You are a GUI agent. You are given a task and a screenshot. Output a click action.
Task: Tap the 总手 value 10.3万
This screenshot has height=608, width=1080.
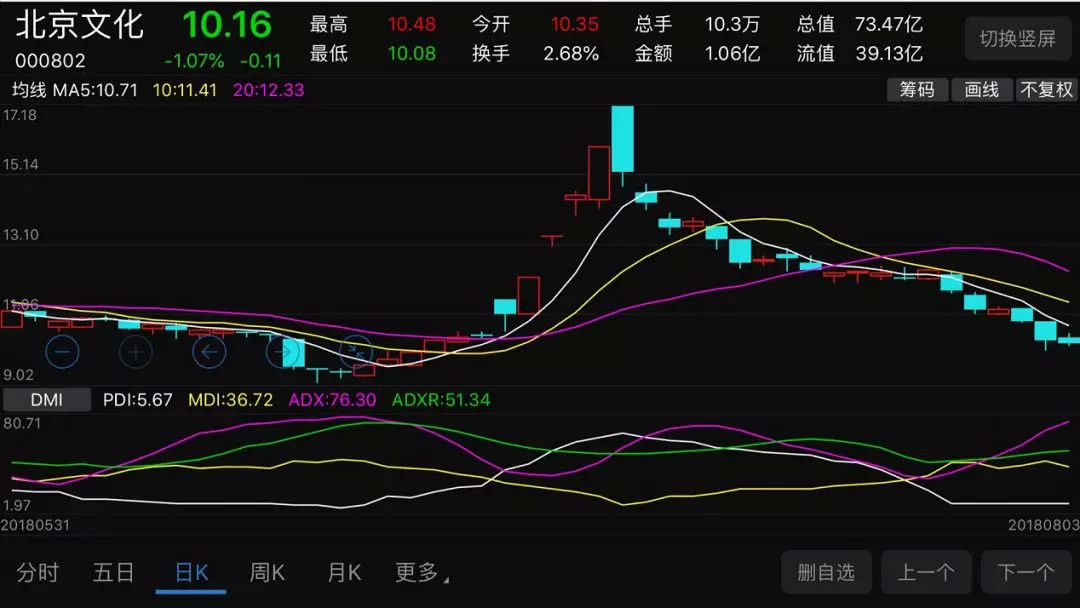pyautogui.click(x=732, y=25)
